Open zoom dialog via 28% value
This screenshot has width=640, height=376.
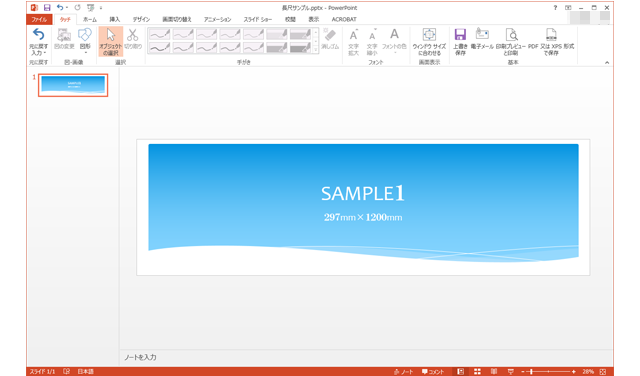pos(588,372)
